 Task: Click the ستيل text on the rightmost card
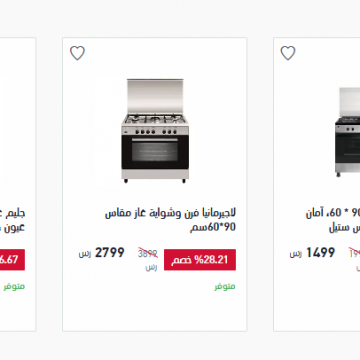click(335, 228)
